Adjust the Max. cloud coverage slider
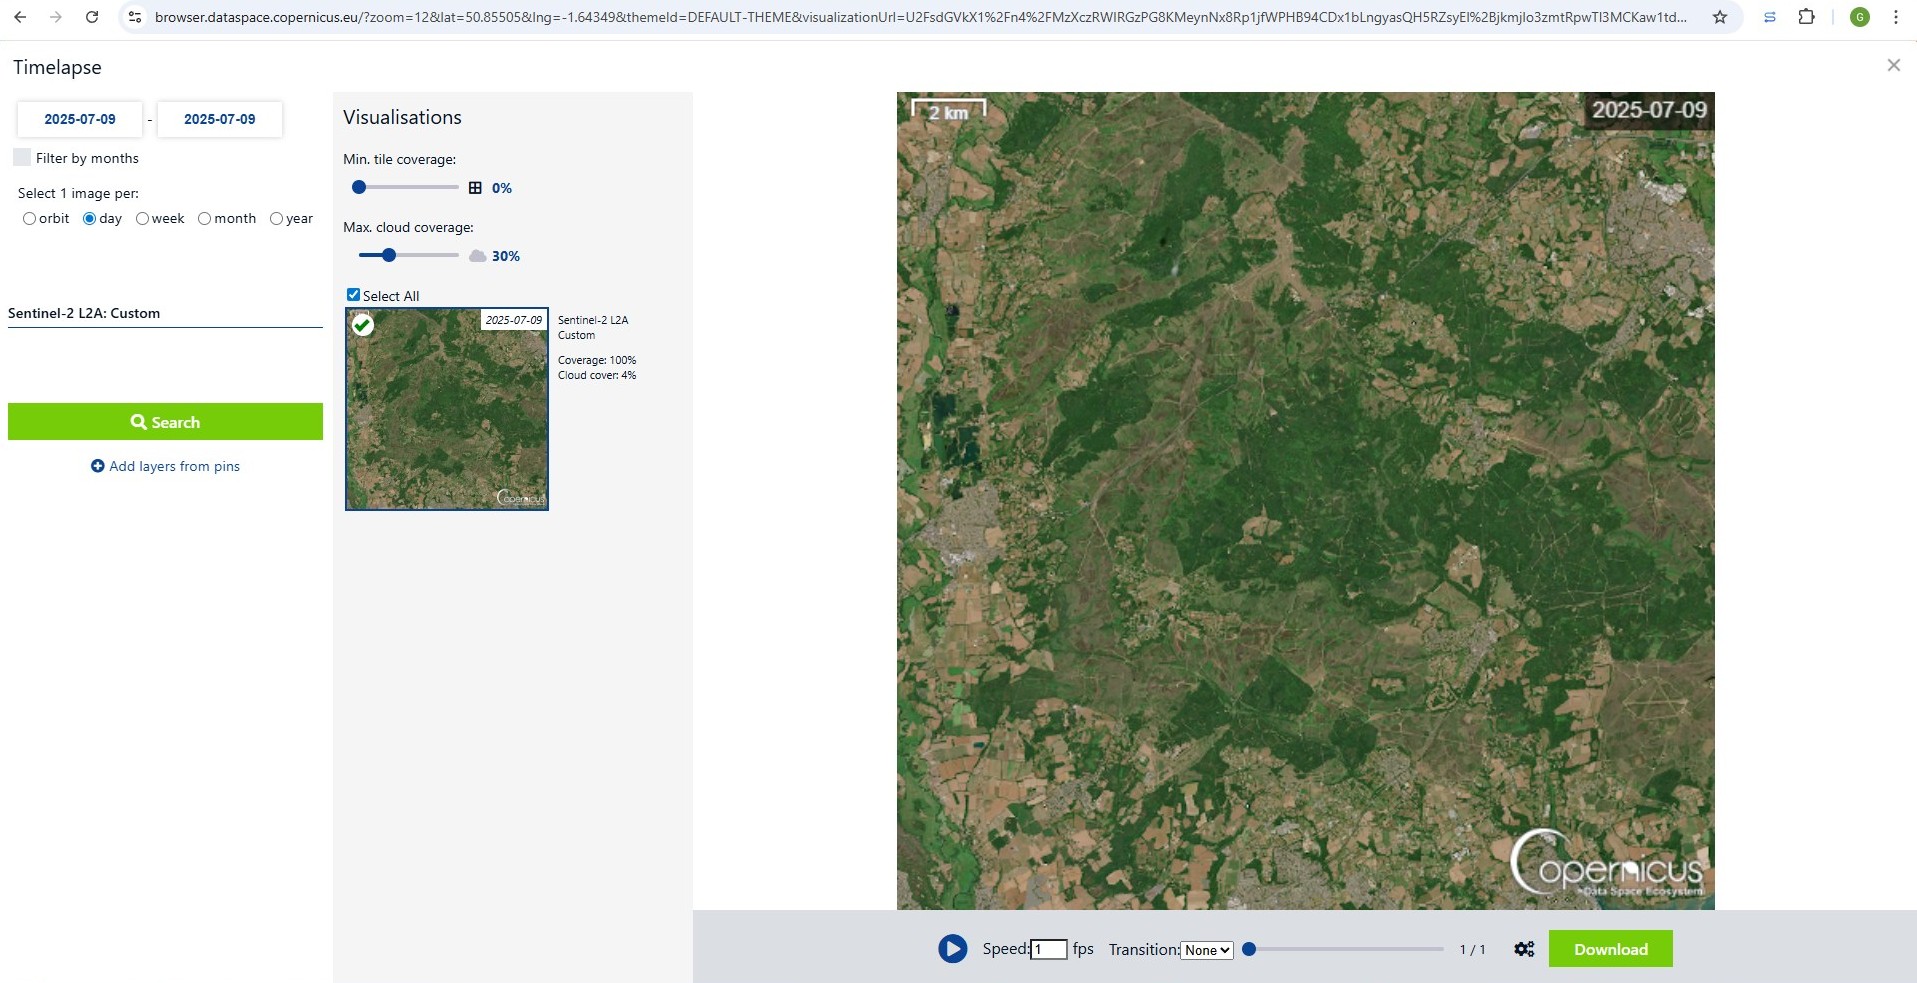This screenshot has height=983, width=1917. (389, 255)
